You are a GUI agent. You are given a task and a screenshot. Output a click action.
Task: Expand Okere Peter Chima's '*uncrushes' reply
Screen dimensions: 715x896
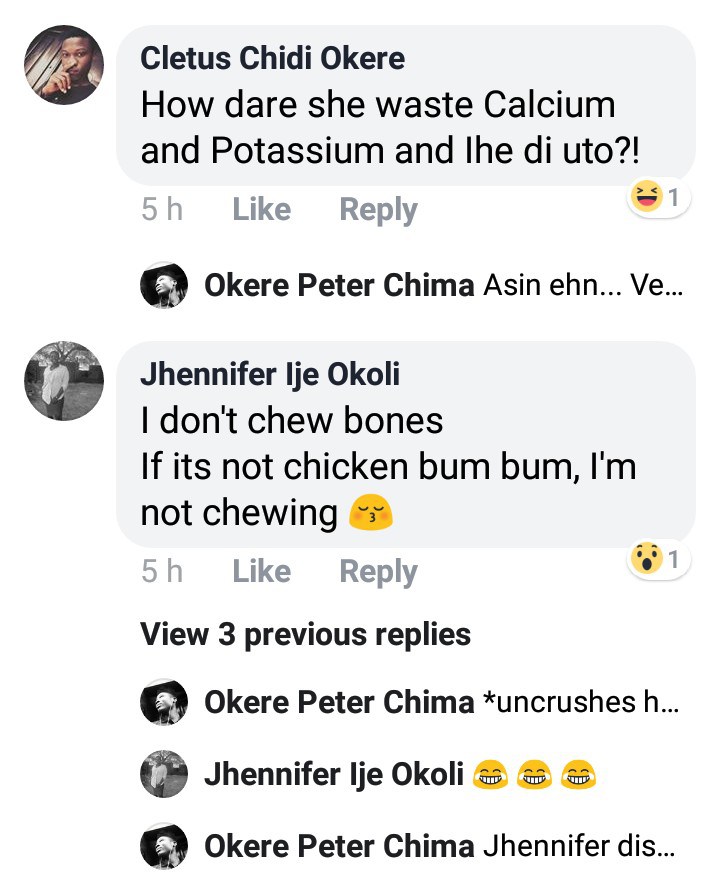pyautogui.click(x=580, y=703)
